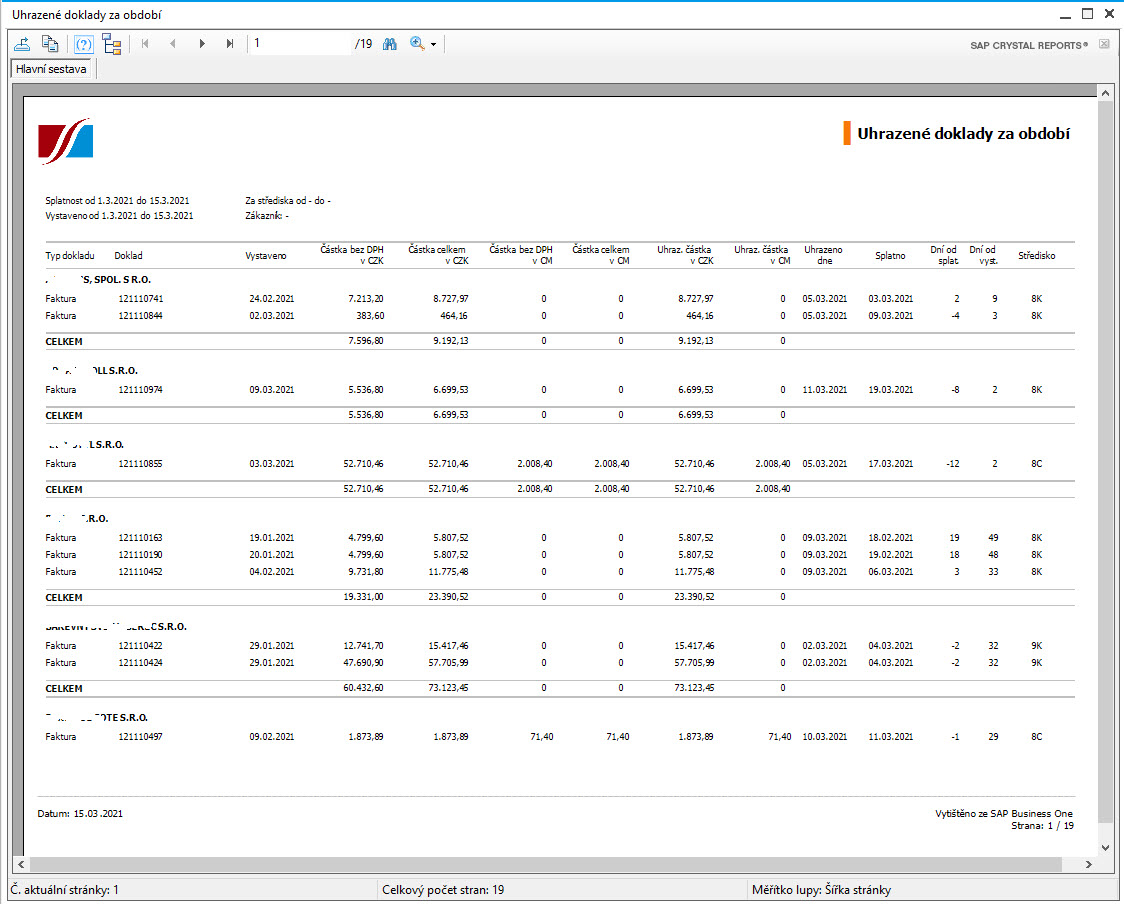
Task: Click the Splatno column header
Action: [890, 256]
